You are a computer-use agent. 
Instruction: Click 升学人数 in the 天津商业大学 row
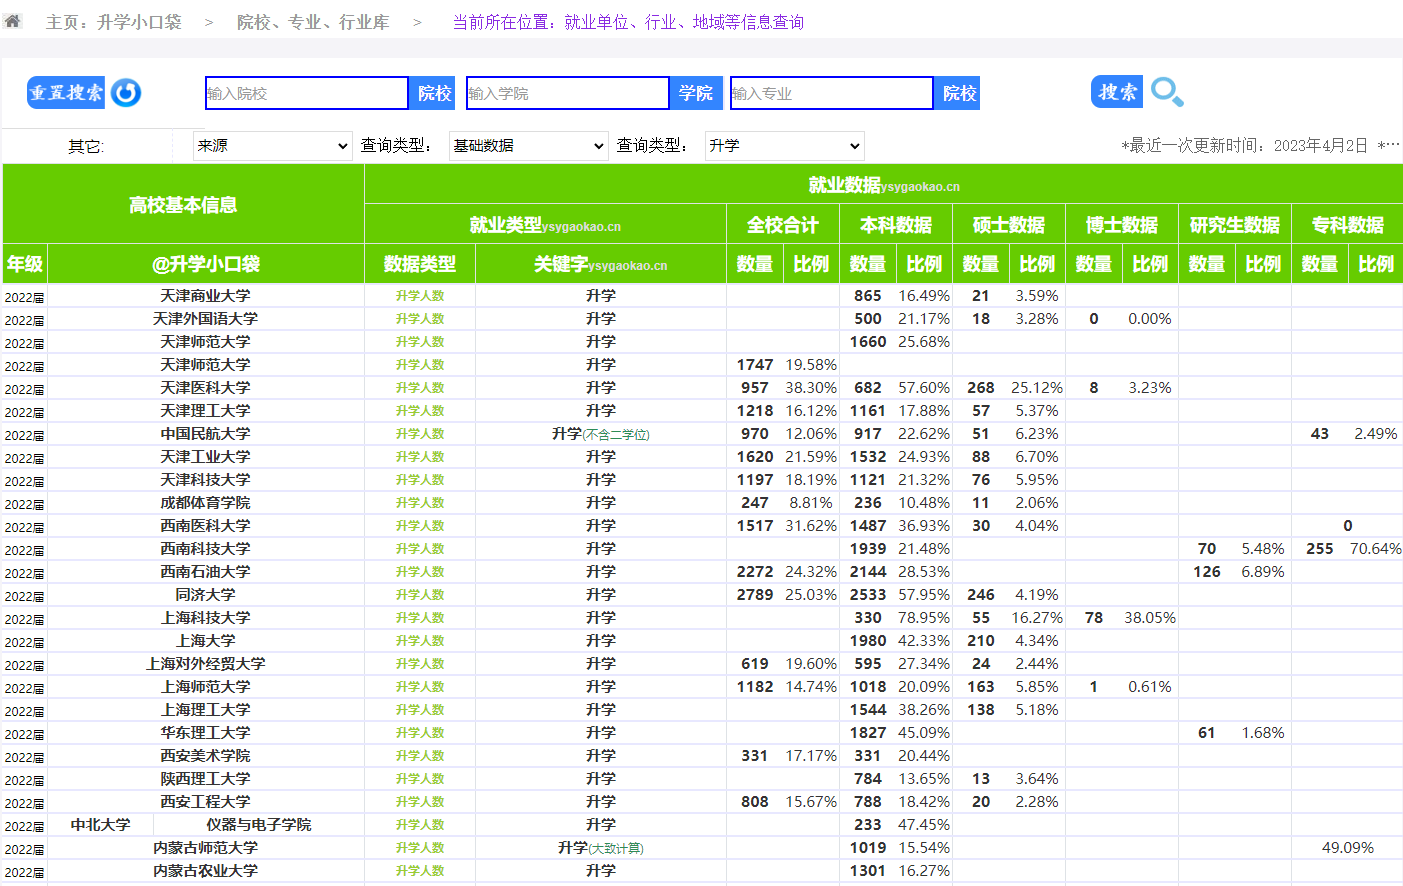coord(419,296)
